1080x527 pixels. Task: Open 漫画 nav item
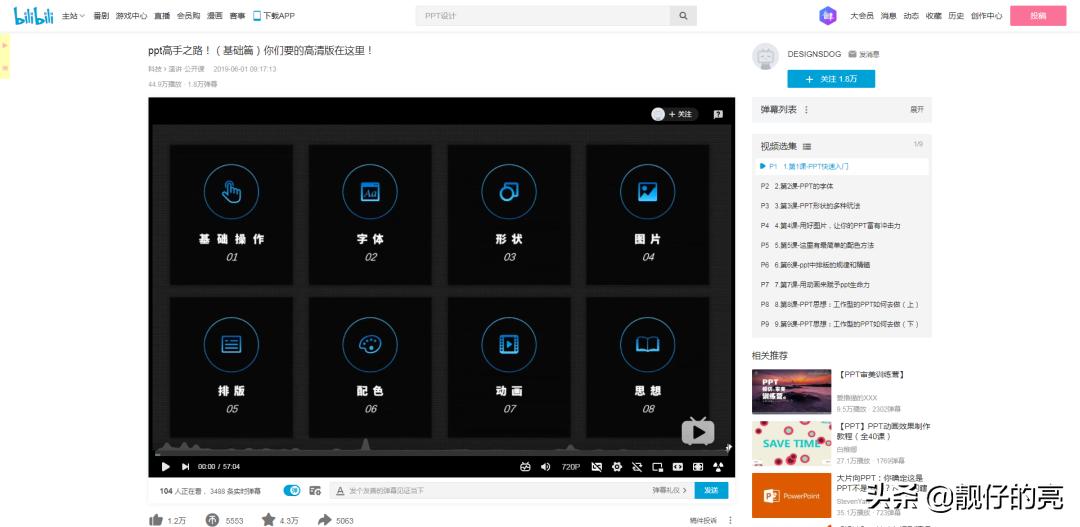click(x=215, y=16)
